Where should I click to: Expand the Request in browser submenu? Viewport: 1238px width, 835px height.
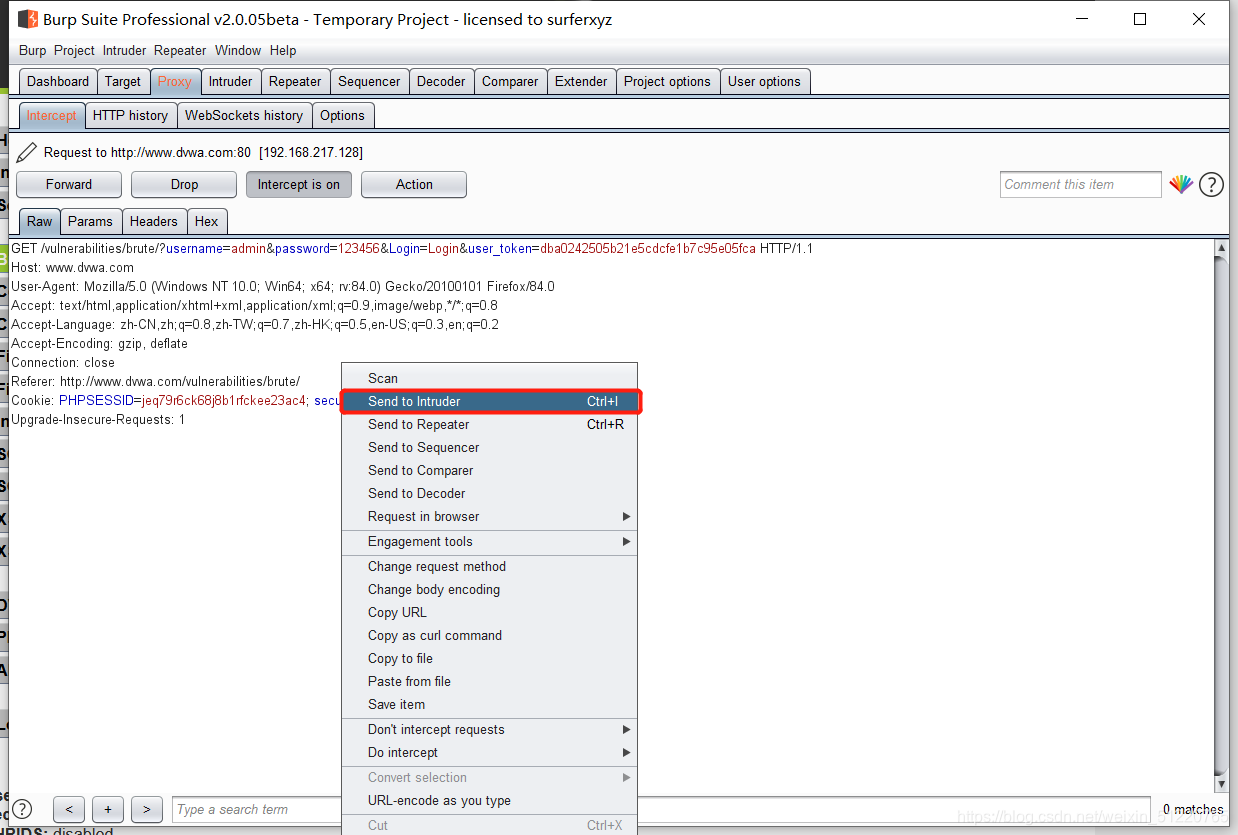tap(489, 516)
